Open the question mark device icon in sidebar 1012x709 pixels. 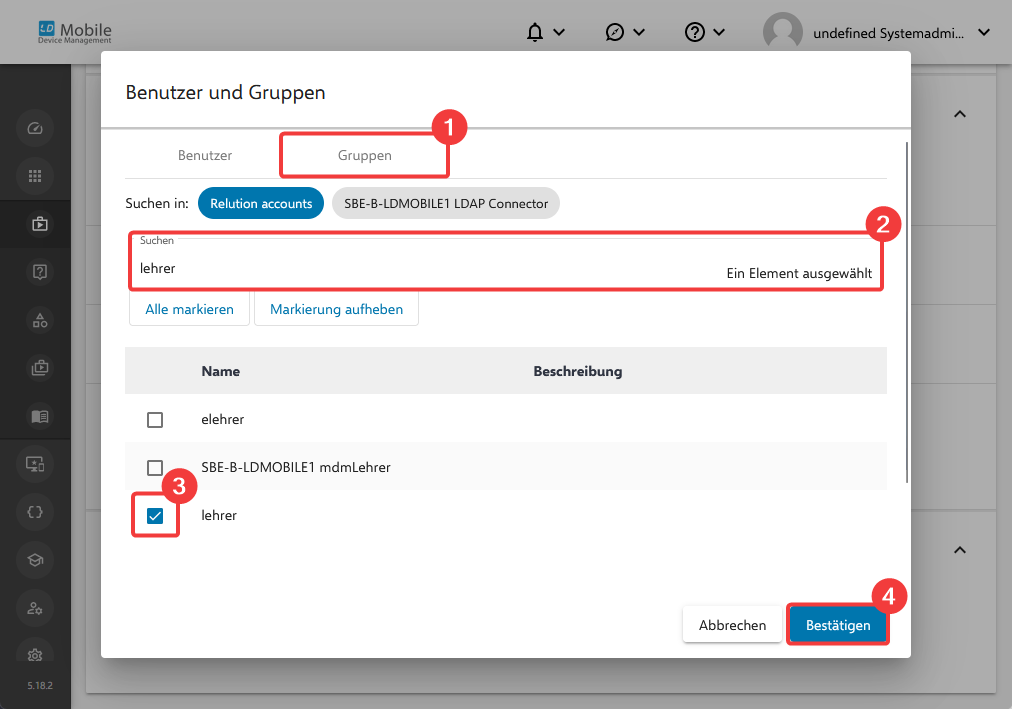39,272
